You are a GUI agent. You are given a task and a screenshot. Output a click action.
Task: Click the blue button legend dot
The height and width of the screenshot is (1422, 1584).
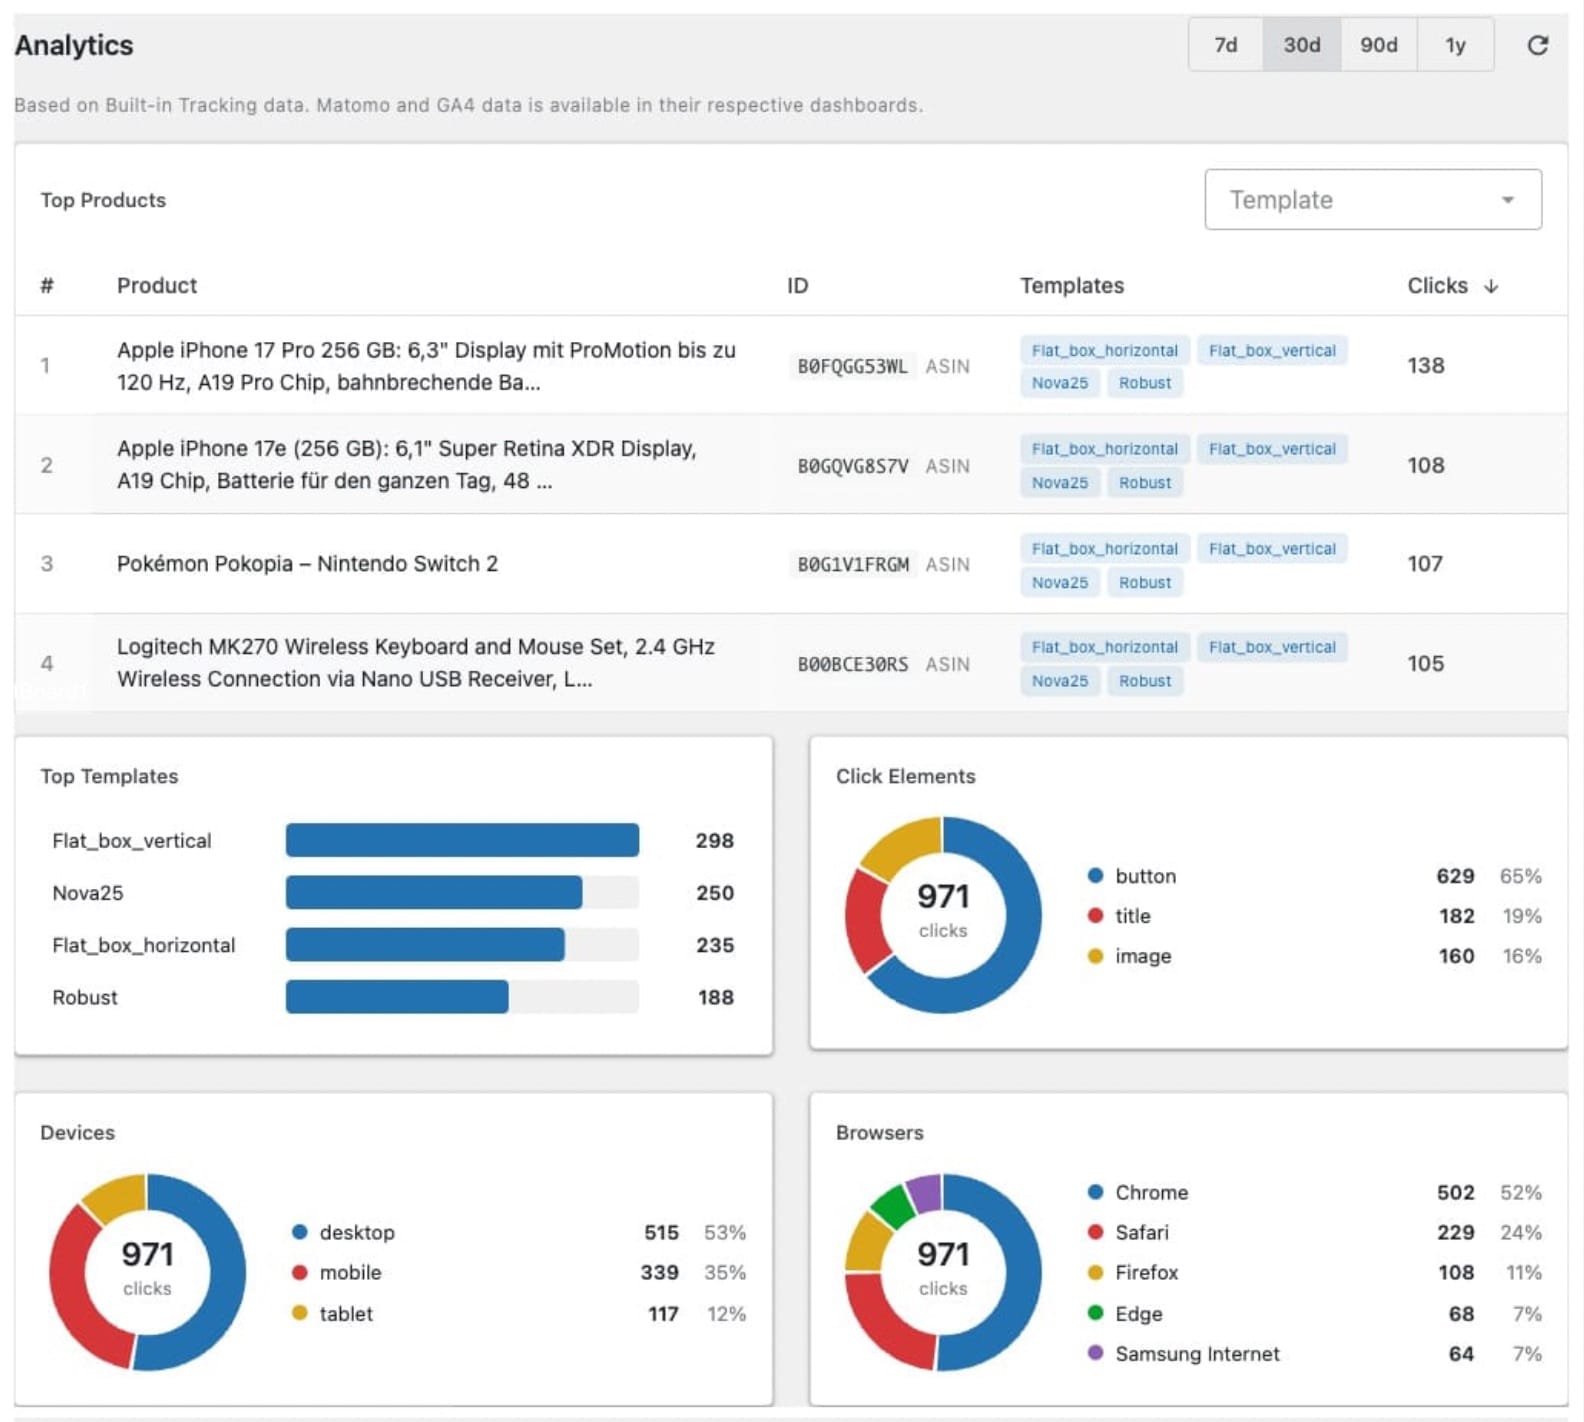(1095, 876)
